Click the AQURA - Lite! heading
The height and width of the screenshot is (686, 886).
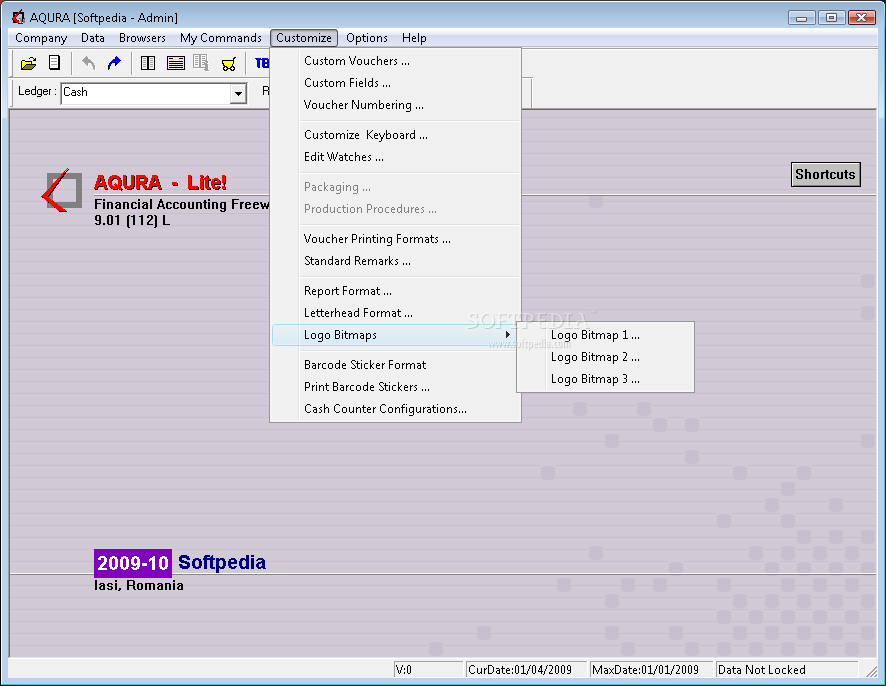(160, 183)
